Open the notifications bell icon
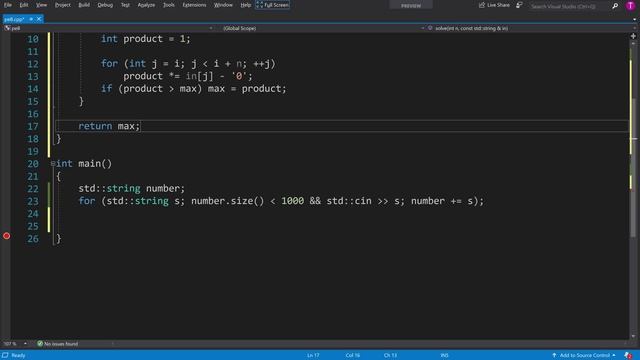 (x=628, y=356)
